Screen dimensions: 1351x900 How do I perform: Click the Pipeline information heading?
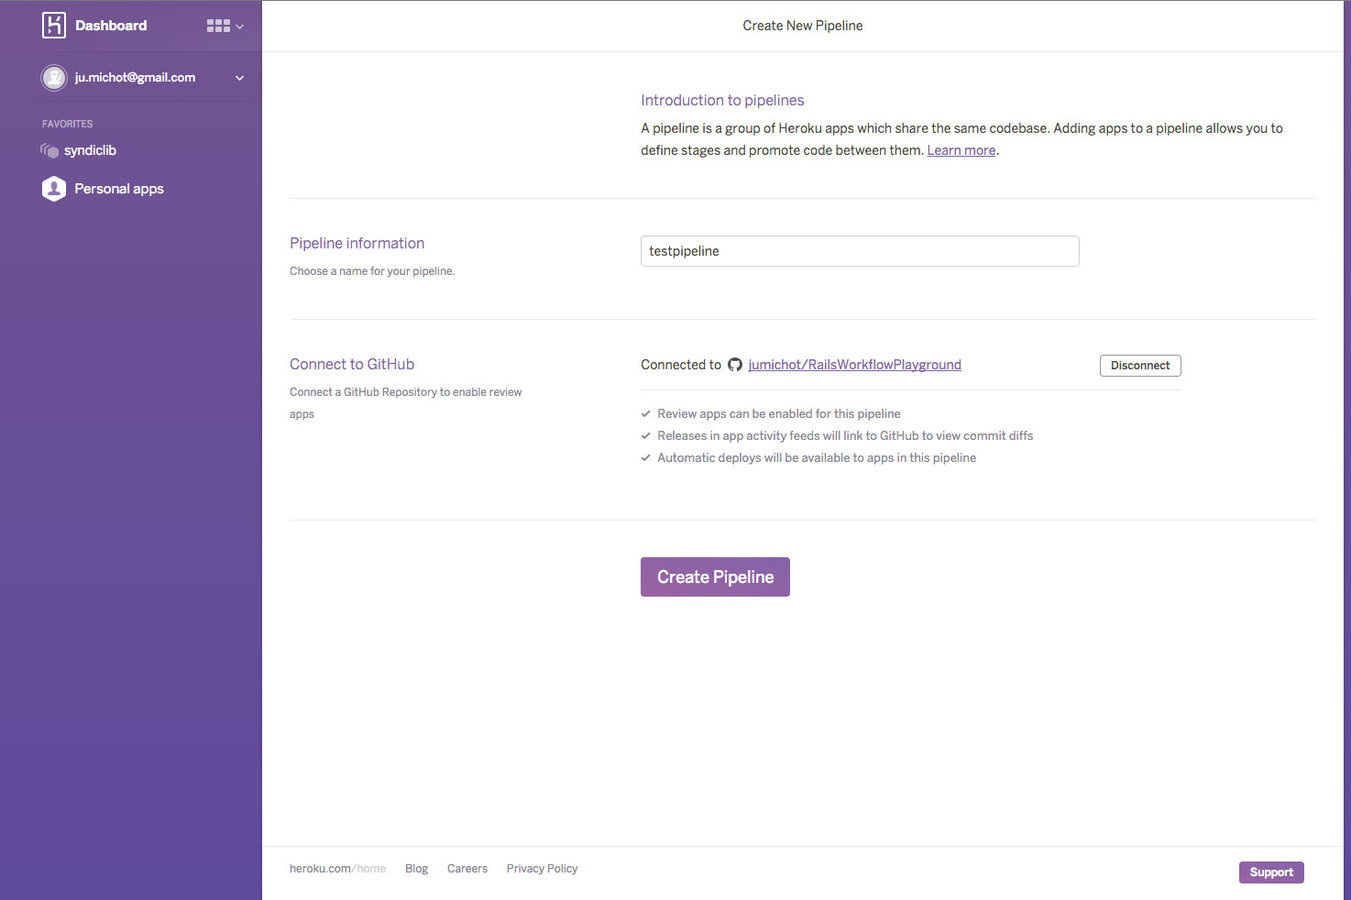pyautogui.click(x=357, y=243)
